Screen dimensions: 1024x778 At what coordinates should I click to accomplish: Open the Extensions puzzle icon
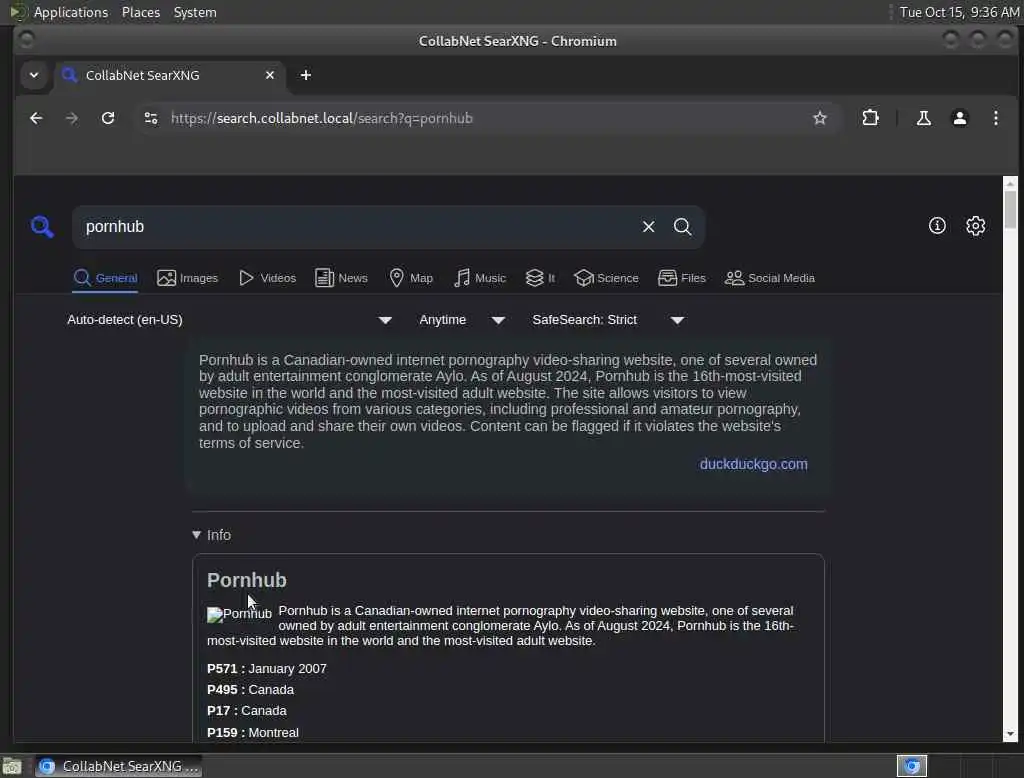point(870,118)
